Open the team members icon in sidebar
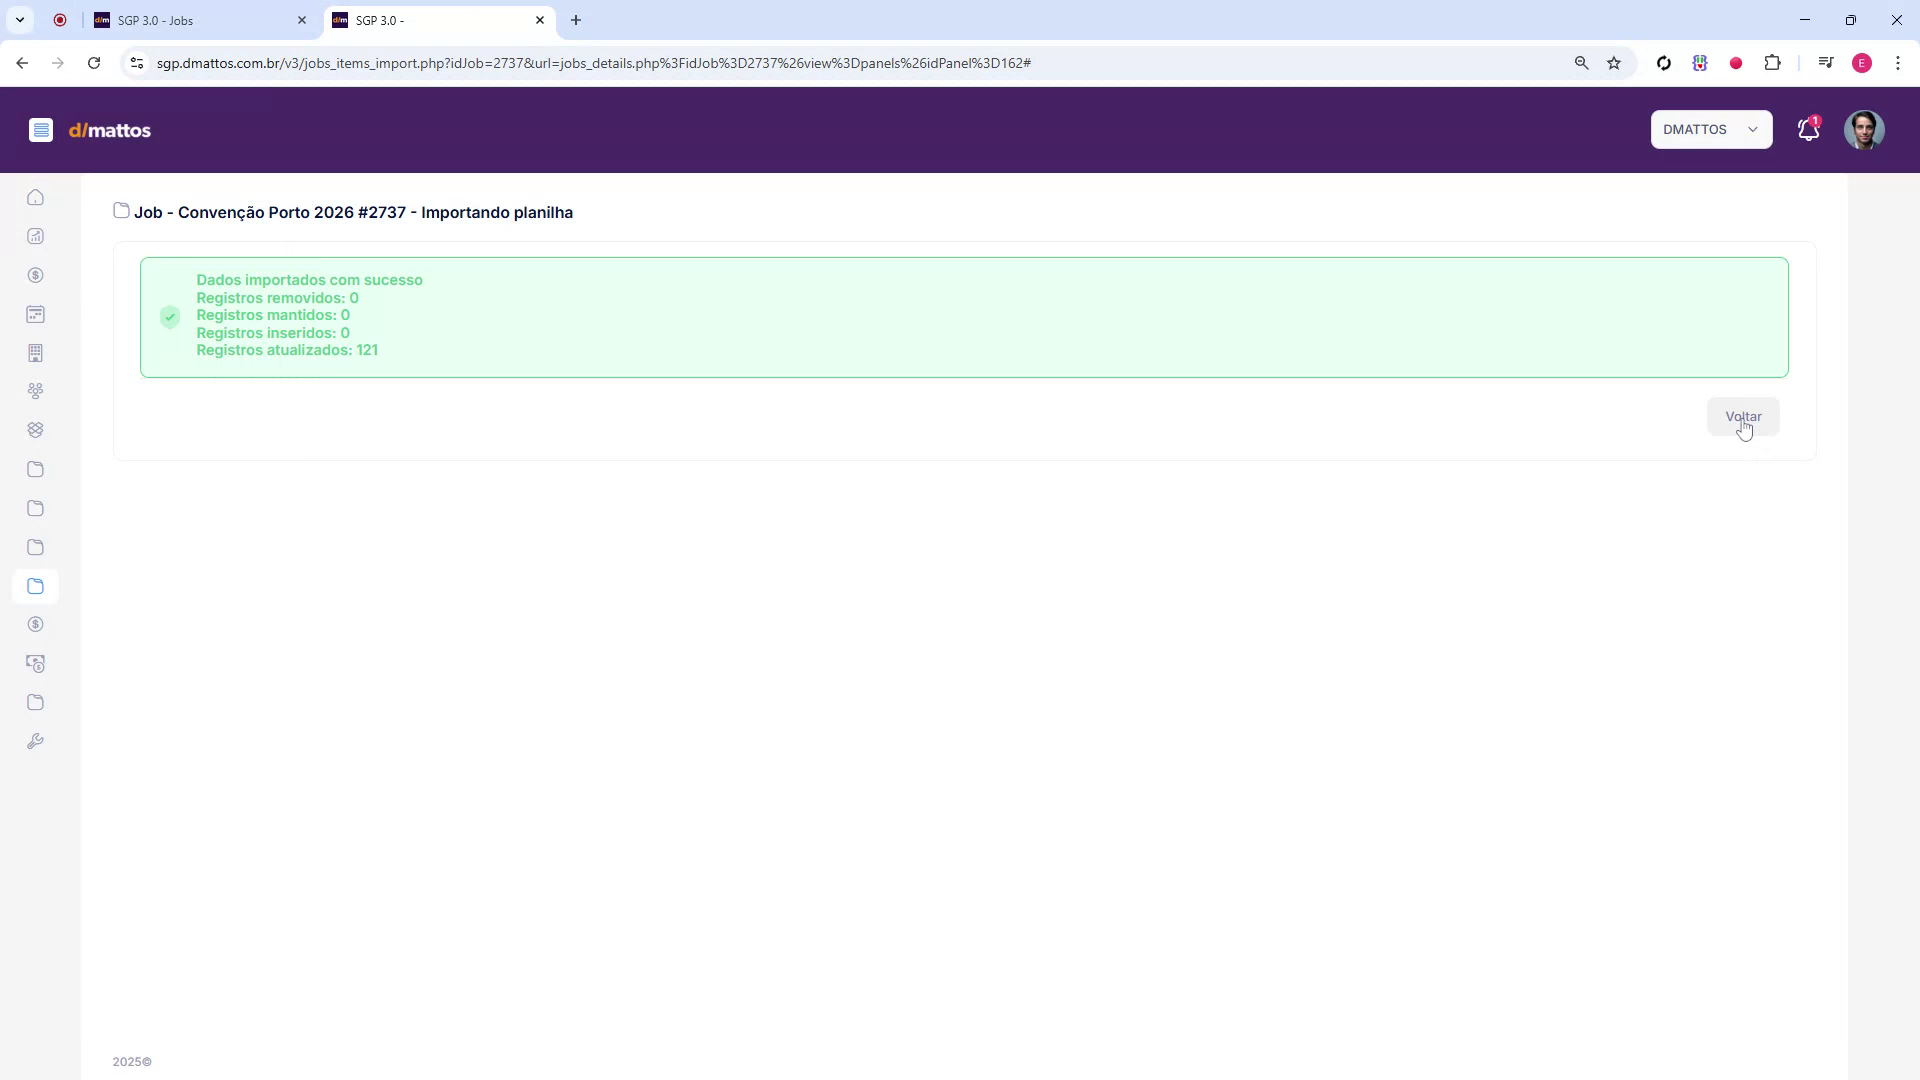 [36, 391]
